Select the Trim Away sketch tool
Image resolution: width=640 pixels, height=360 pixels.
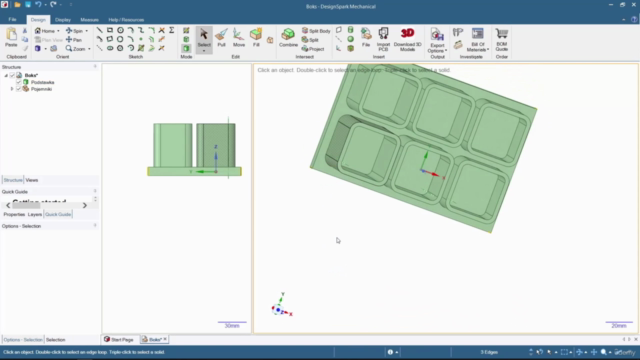162,31
